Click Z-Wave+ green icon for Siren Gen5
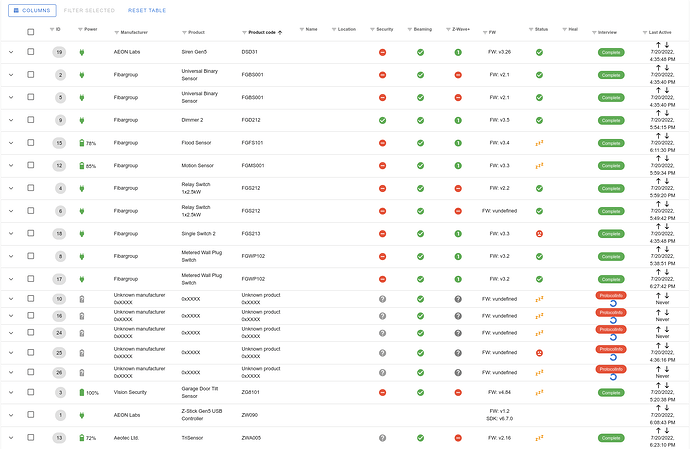Screen dimensions: 690x449 458,52
